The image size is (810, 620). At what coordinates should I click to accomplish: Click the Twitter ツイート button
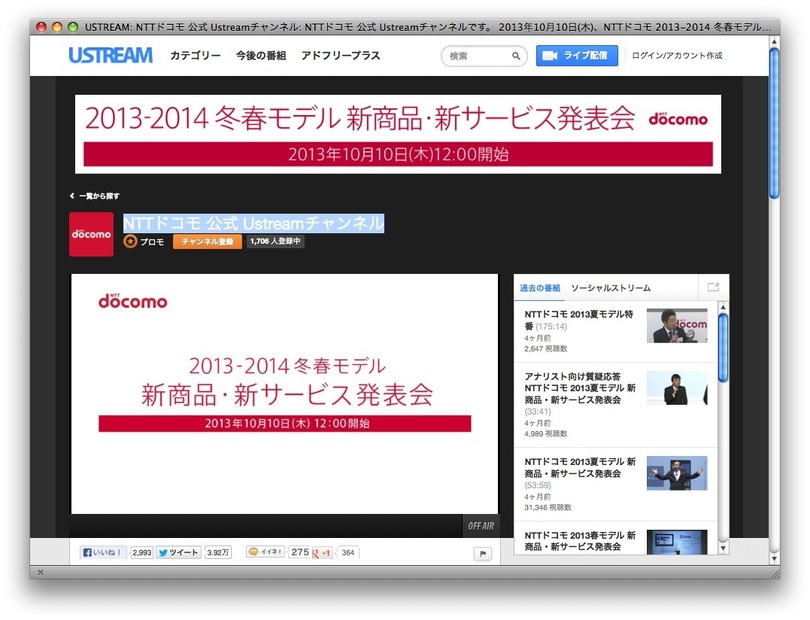pyautogui.click(x=178, y=552)
